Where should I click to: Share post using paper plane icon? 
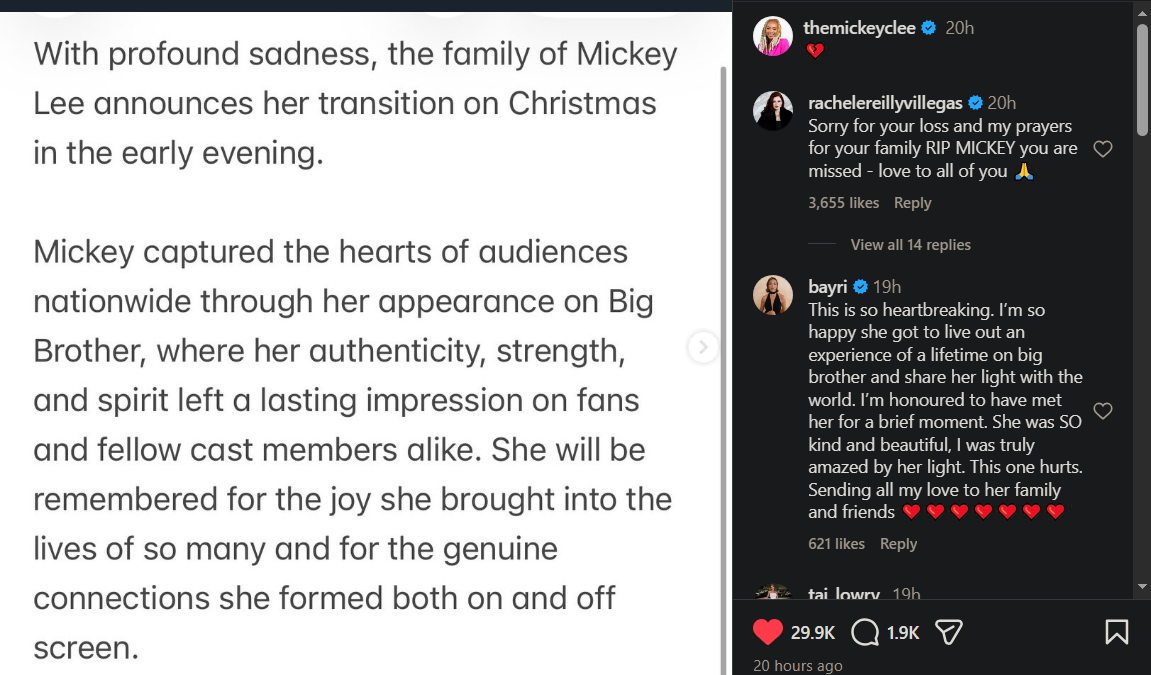point(948,632)
